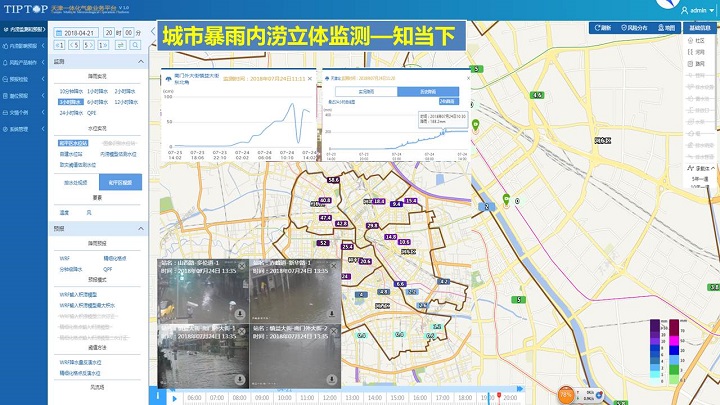Enable the 社区 layer in 基础信息

(699, 41)
